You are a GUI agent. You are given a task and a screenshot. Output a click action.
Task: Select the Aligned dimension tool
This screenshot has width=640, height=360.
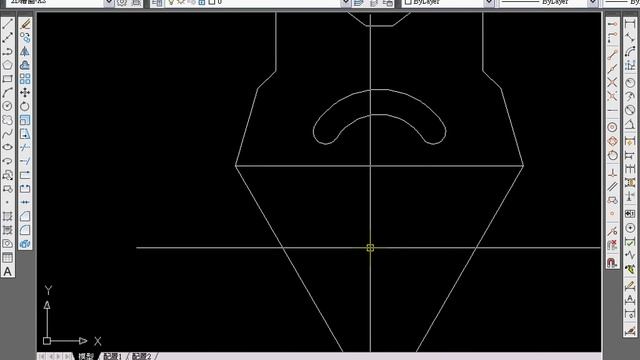point(630,38)
